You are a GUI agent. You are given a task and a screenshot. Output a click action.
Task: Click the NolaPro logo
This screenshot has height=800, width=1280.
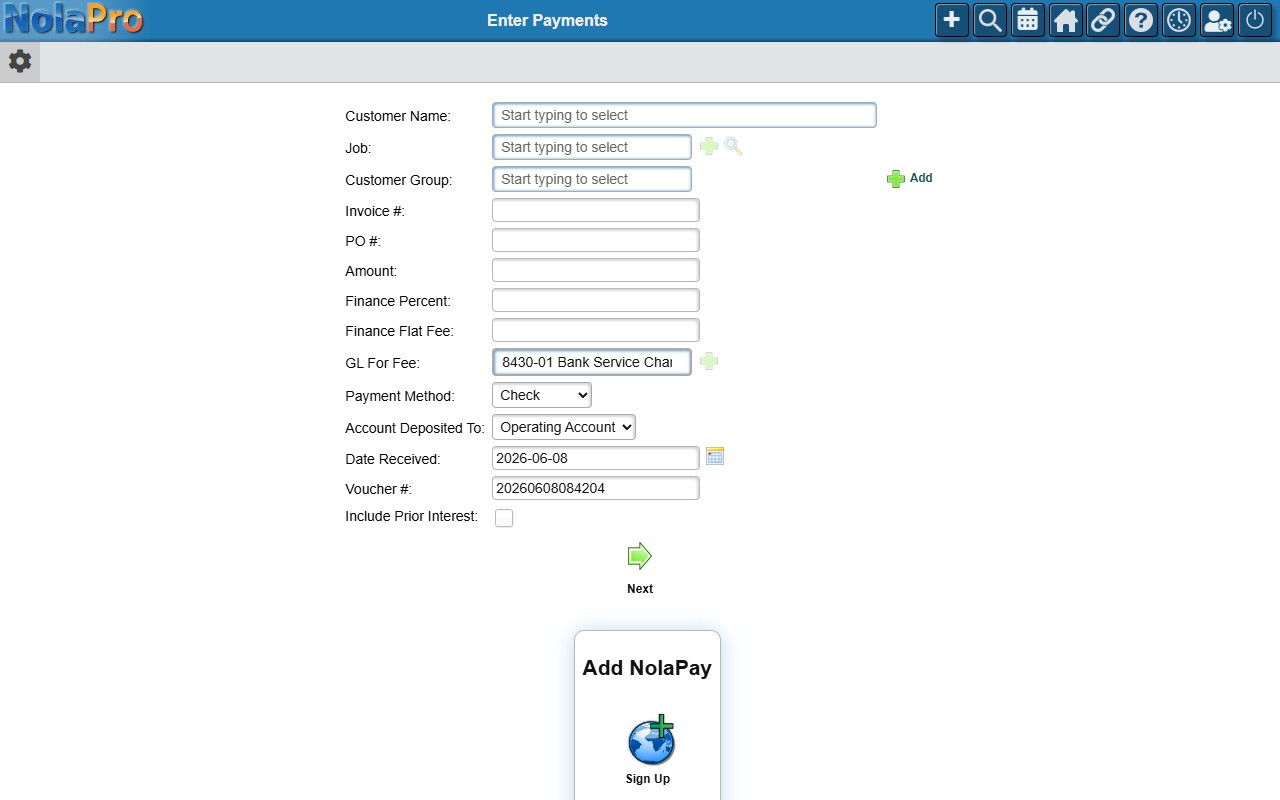[x=72, y=19]
